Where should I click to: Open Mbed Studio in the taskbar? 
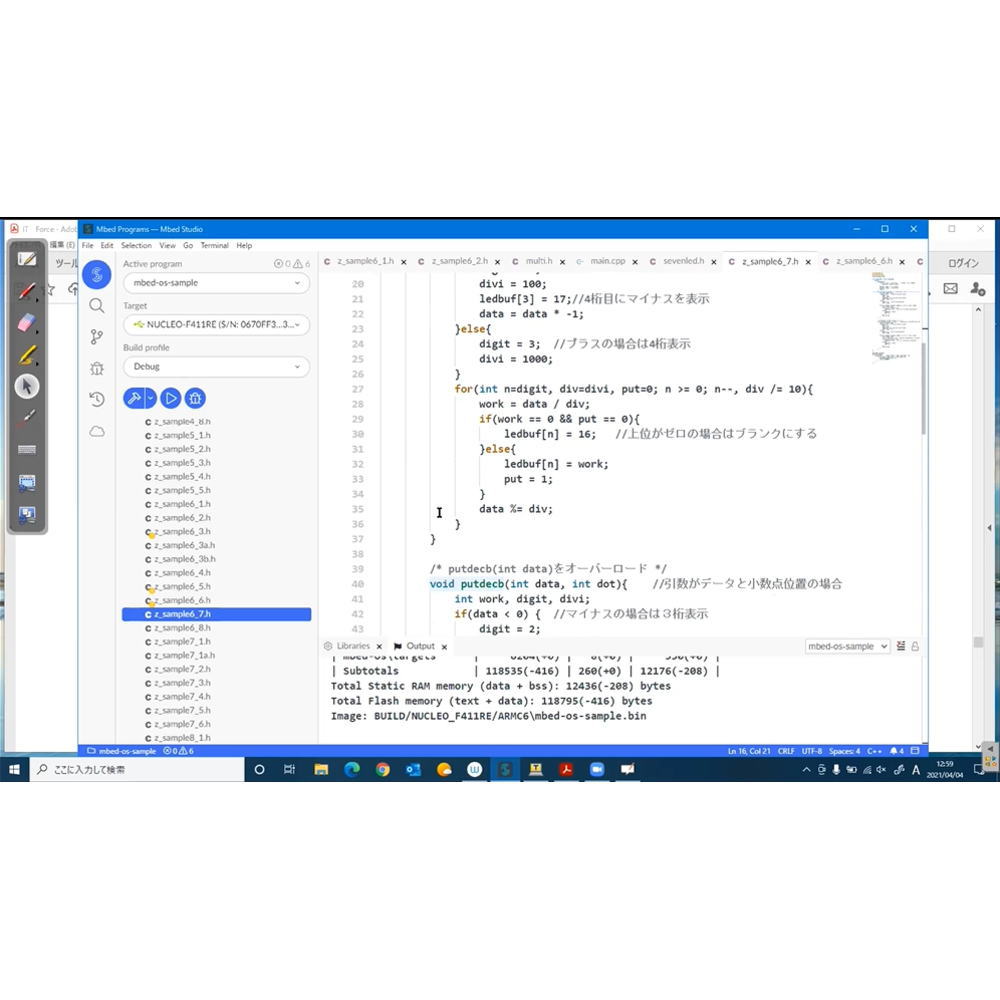coord(504,769)
